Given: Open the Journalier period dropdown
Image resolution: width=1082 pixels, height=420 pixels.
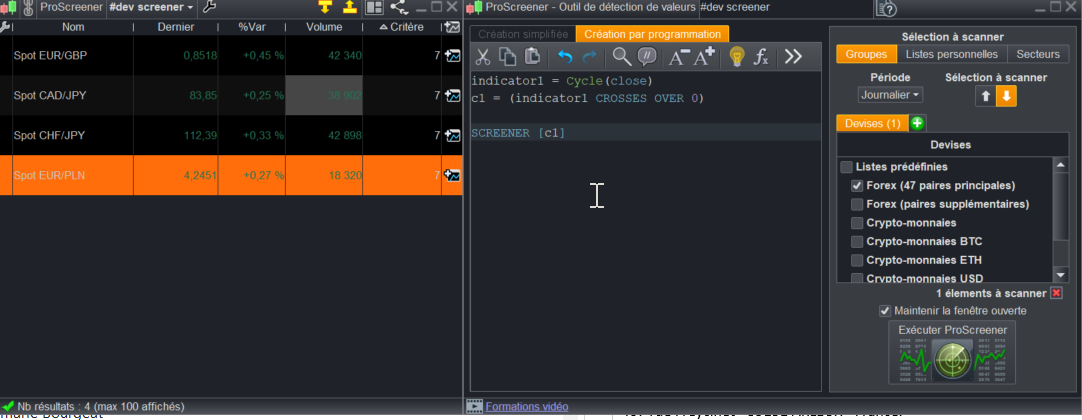Looking at the screenshot, I should coord(890,94).
